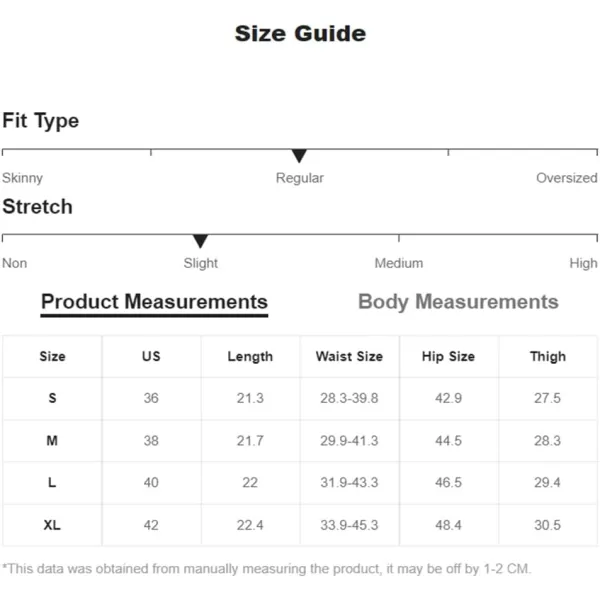
Task: Select the Medium stretch label
Action: [399, 263]
